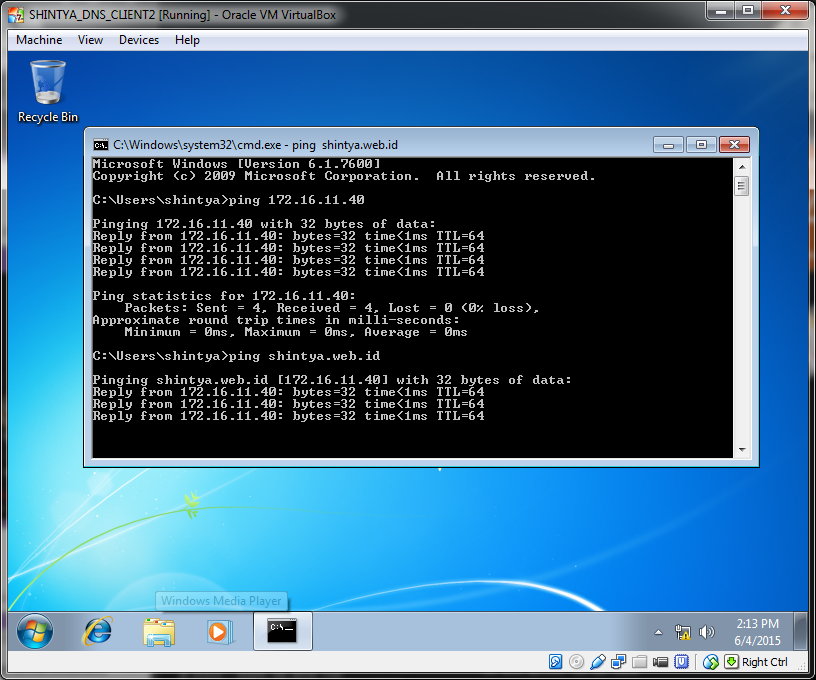Click the VirtualBox USB devices indicator
The image size is (816, 680).
(x=598, y=662)
